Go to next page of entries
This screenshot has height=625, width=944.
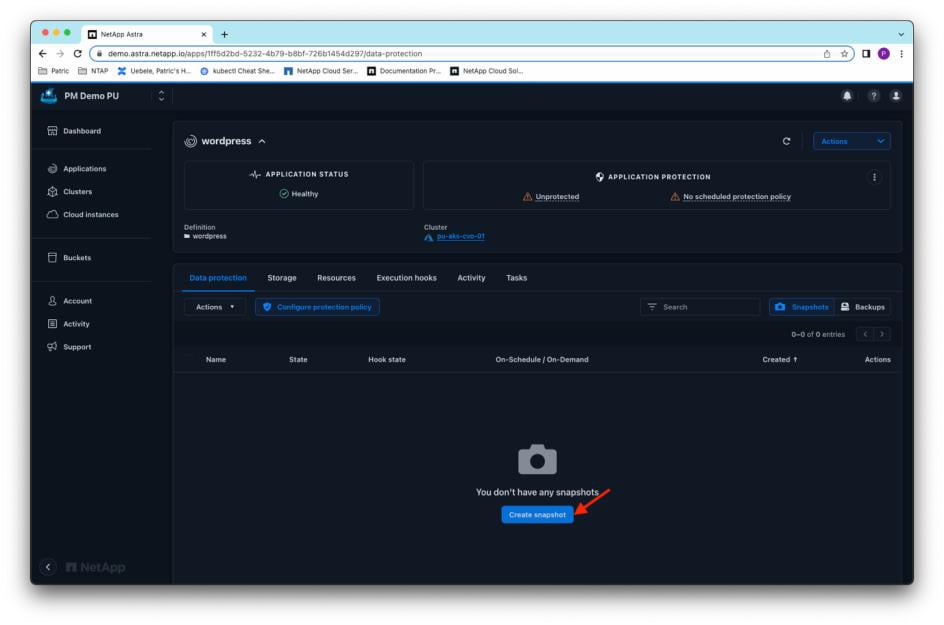click(882, 334)
